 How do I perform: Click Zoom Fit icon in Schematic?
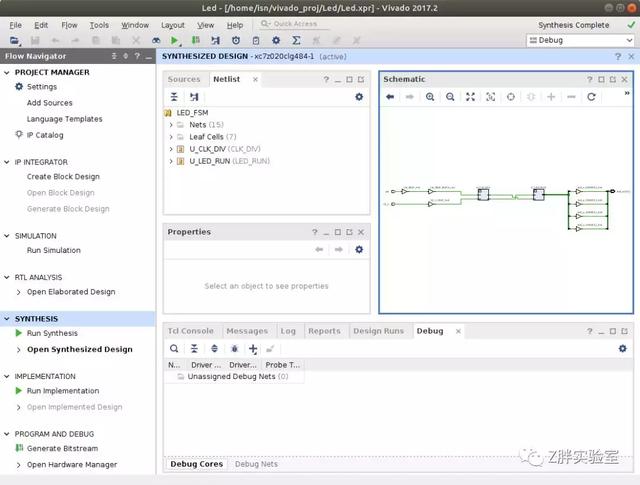pos(470,97)
